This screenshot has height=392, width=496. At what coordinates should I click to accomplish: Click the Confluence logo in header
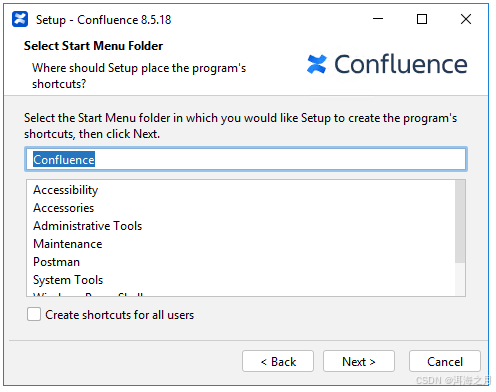pos(387,64)
